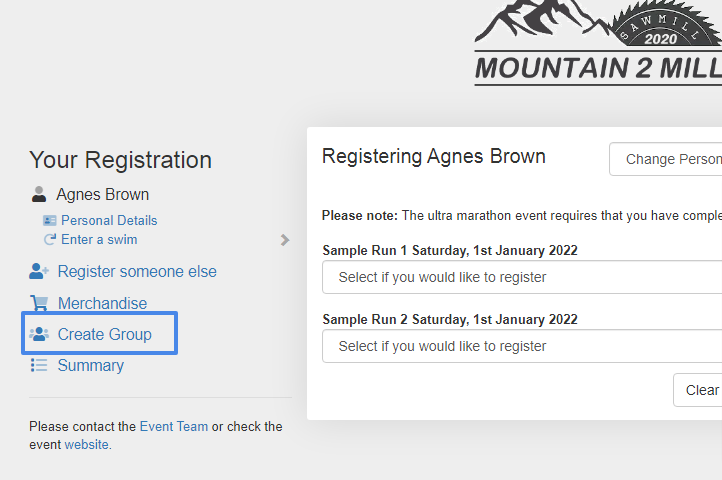Click the Enter a swim arrow icon
722x480 pixels.
click(x=49, y=240)
